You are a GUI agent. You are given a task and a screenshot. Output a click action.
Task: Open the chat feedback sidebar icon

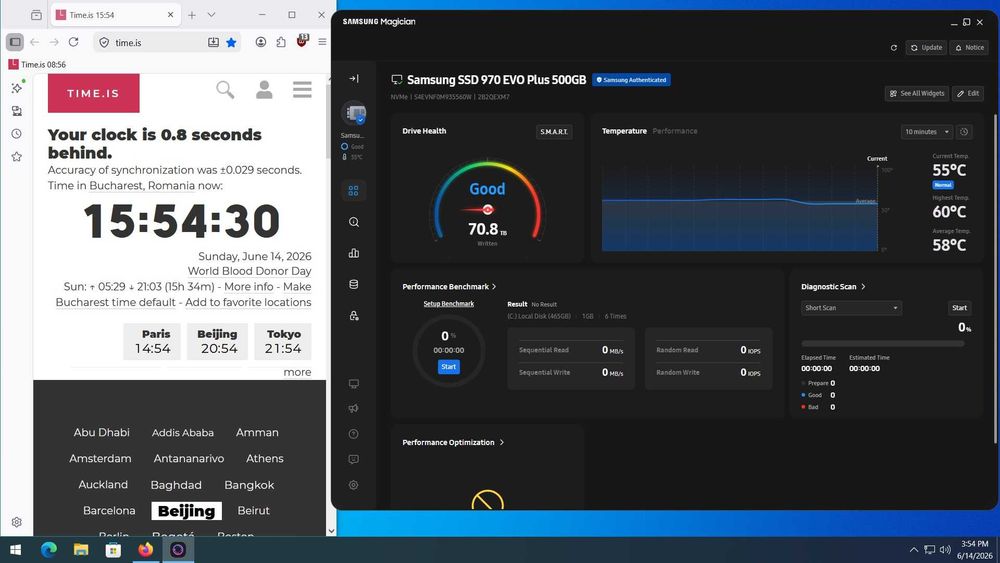[354, 459]
